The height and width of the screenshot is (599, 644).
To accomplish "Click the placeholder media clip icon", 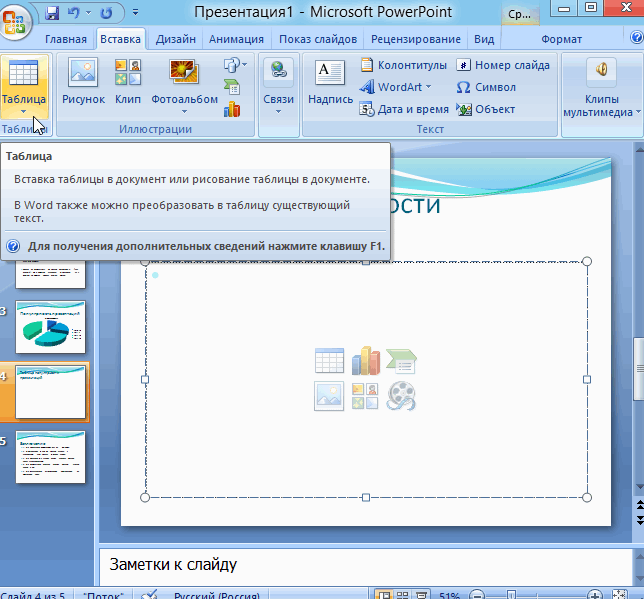I will pyautogui.click(x=401, y=396).
